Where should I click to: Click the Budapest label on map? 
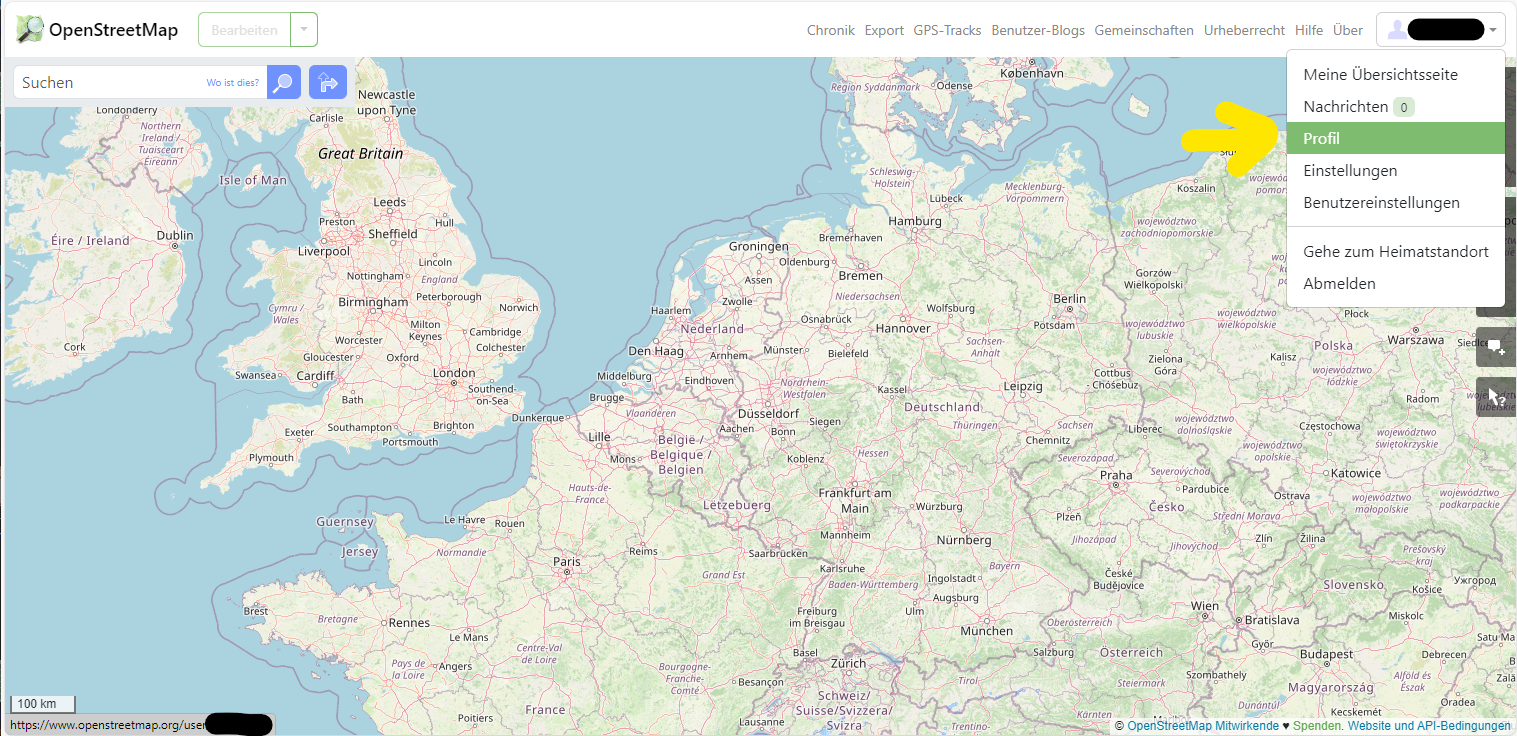1327,654
